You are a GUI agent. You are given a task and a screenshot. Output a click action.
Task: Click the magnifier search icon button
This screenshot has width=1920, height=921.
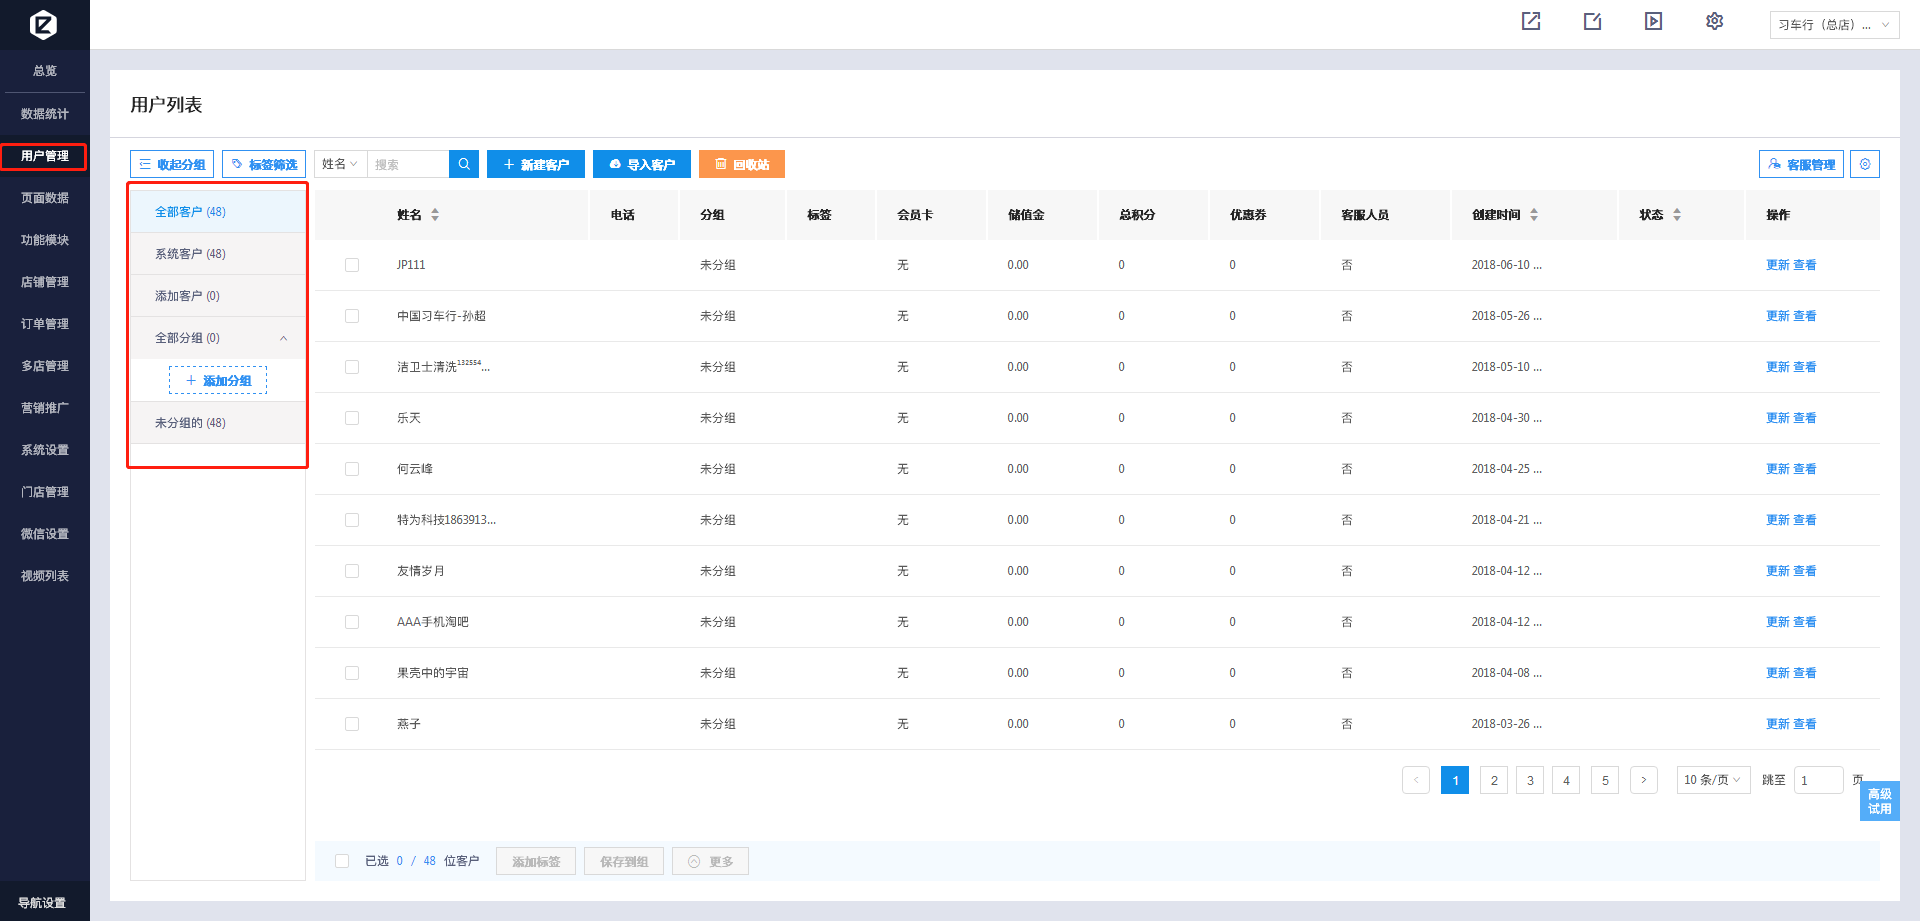click(464, 164)
